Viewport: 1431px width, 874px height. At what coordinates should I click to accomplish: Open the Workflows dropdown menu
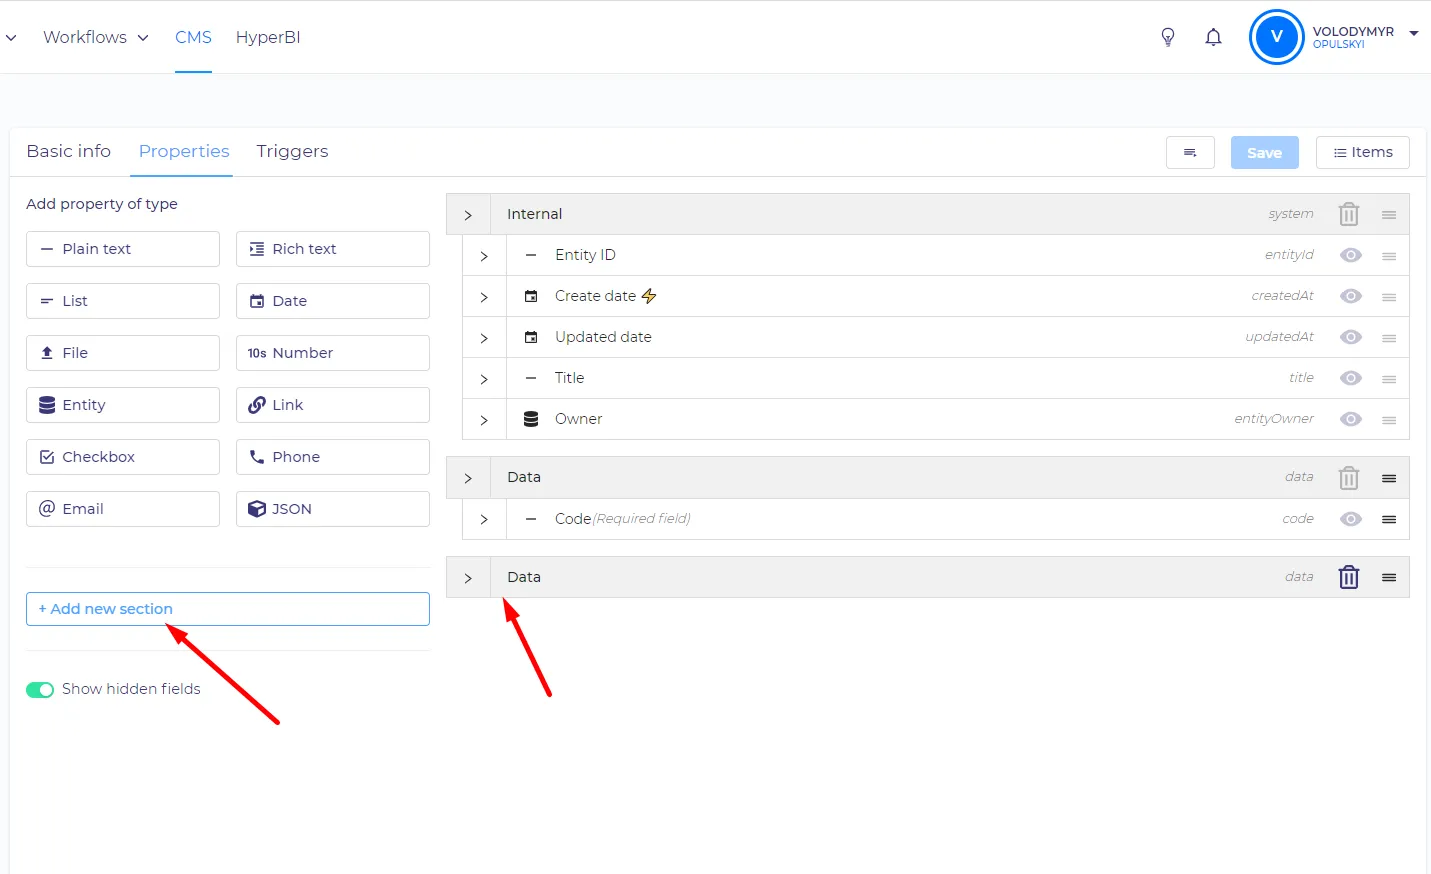pyautogui.click(x=96, y=37)
